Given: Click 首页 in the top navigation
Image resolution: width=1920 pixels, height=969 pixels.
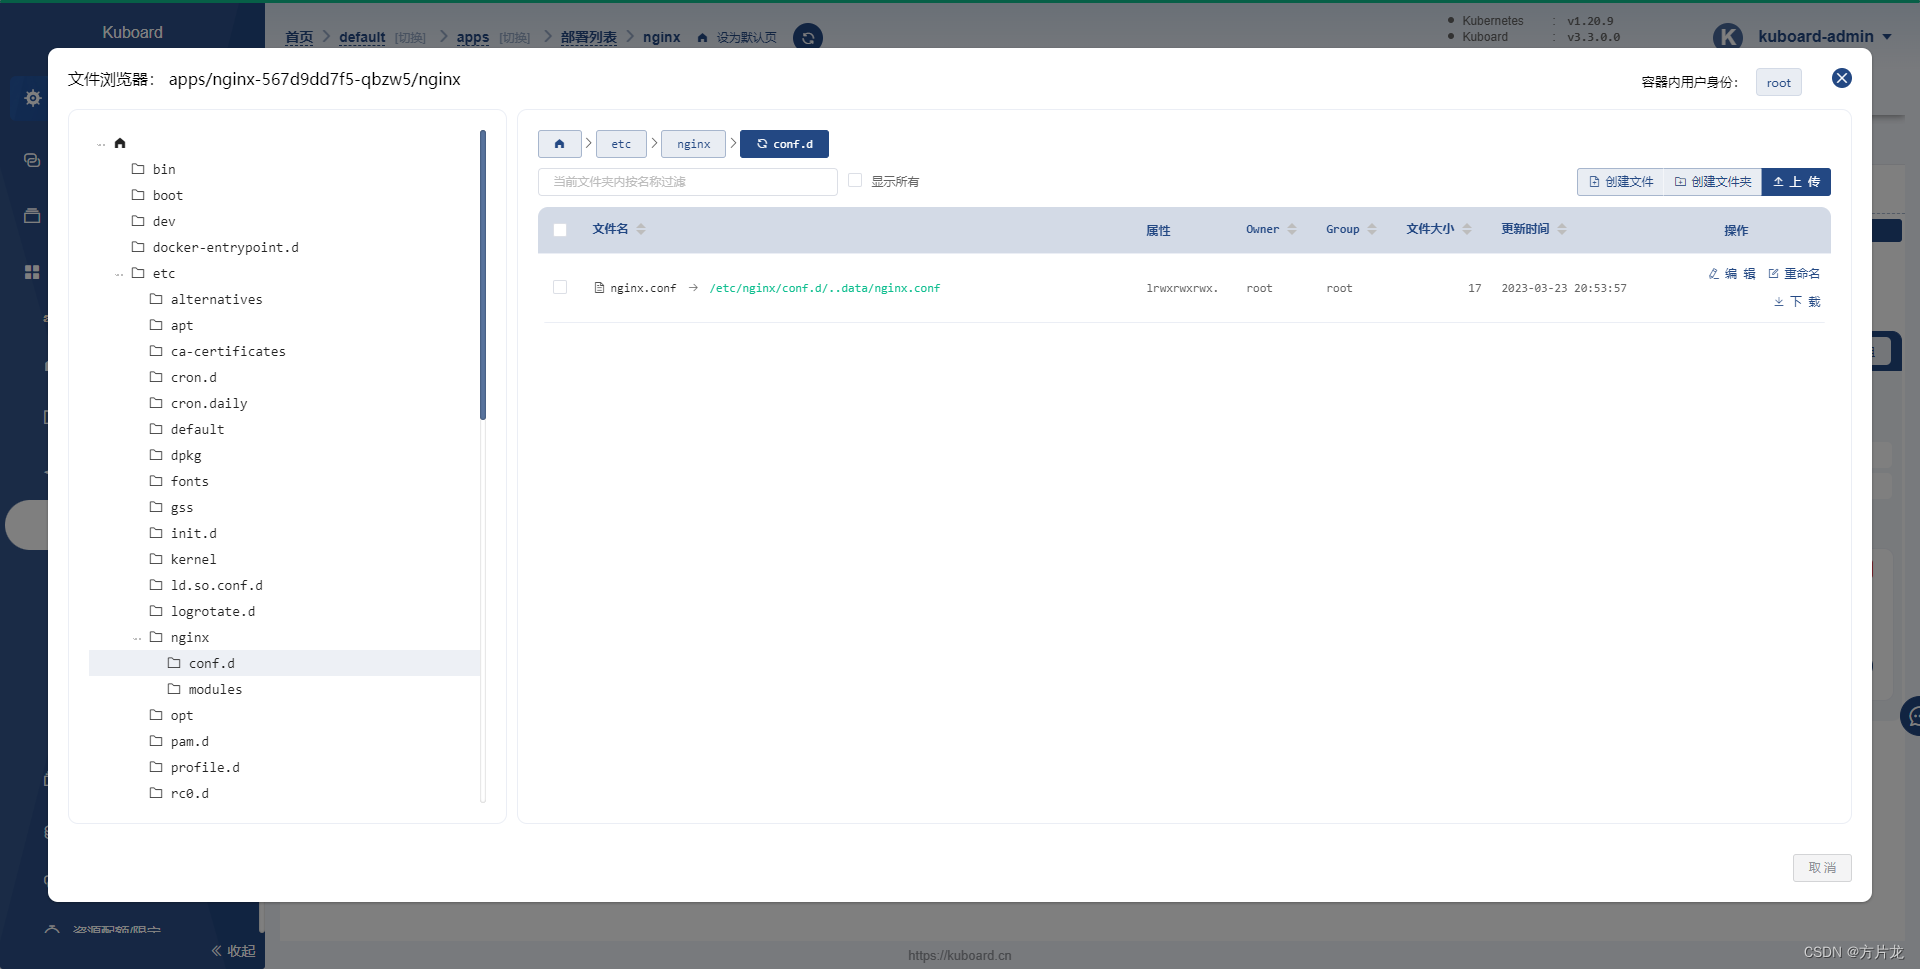Looking at the screenshot, I should tap(298, 37).
